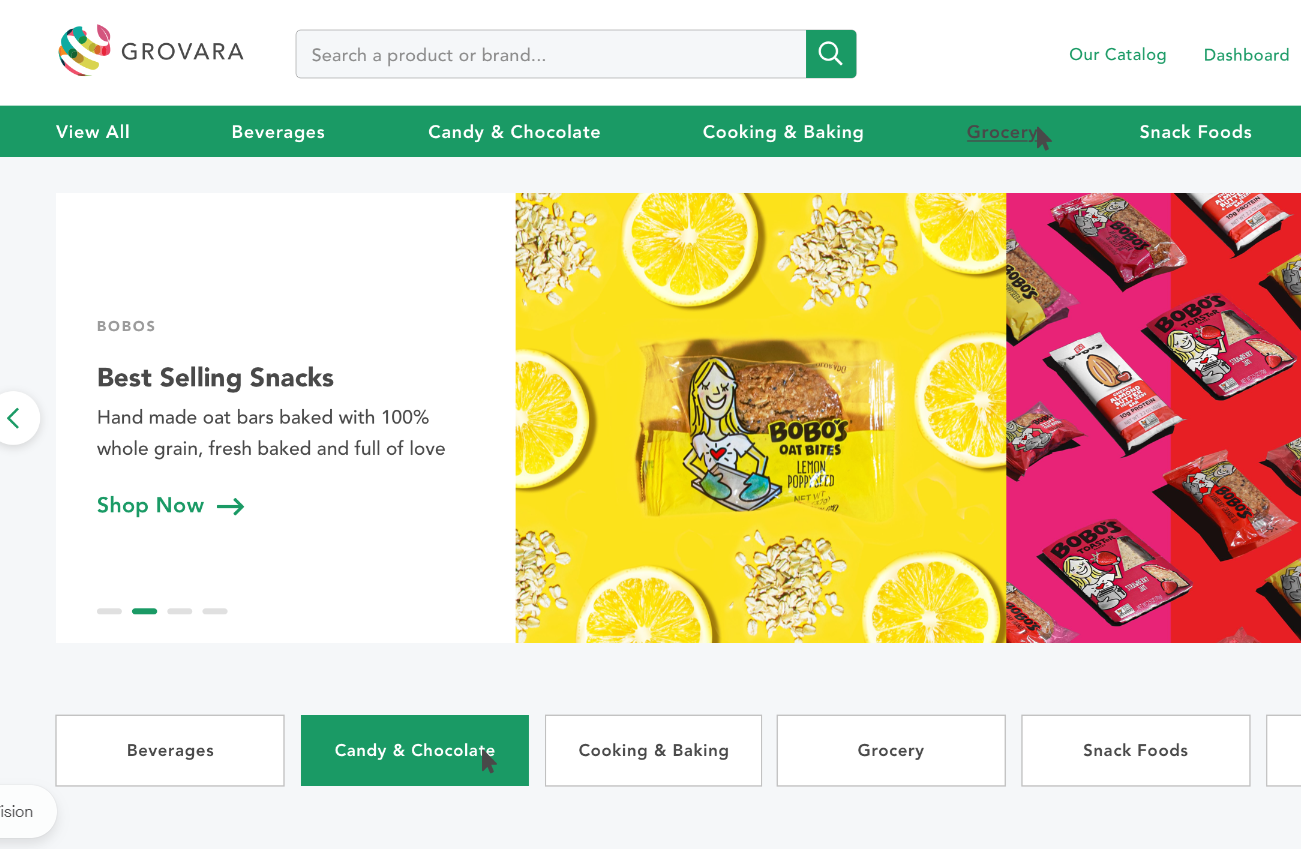The height and width of the screenshot is (849, 1301).
Task: Select the Beverages category button below banner
Action: [170, 750]
